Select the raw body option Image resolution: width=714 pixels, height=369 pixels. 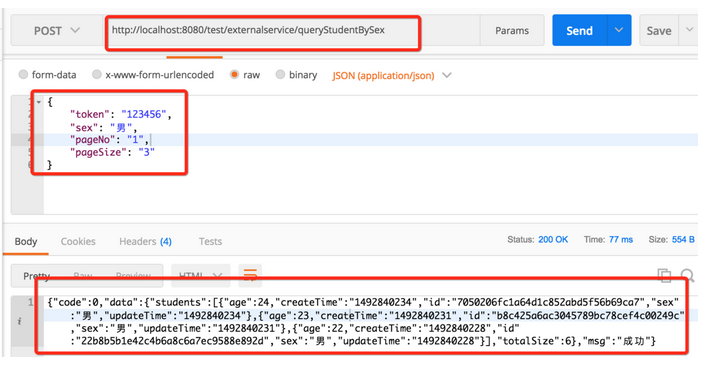pyautogui.click(x=245, y=75)
